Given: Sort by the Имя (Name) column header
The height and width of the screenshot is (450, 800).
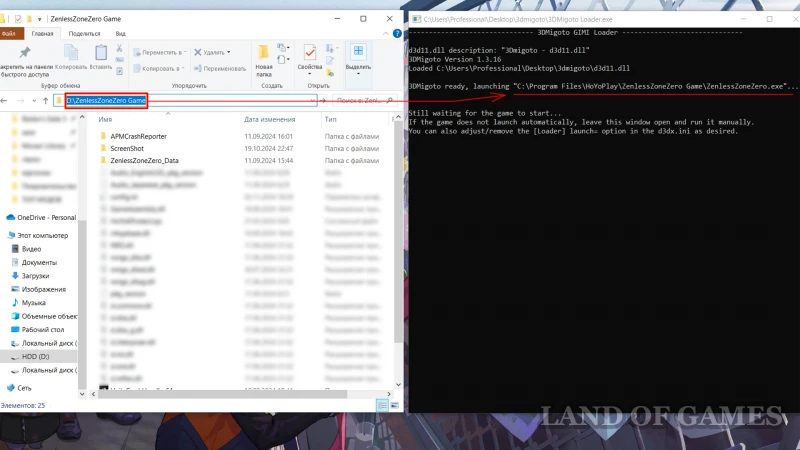Looking at the screenshot, I should [x=105, y=119].
